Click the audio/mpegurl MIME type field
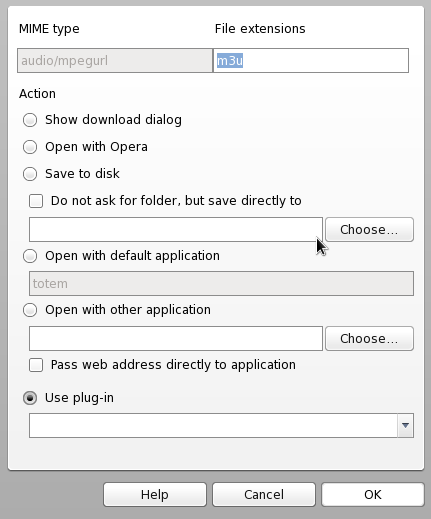The width and height of the screenshot is (431, 519). pos(115,60)
